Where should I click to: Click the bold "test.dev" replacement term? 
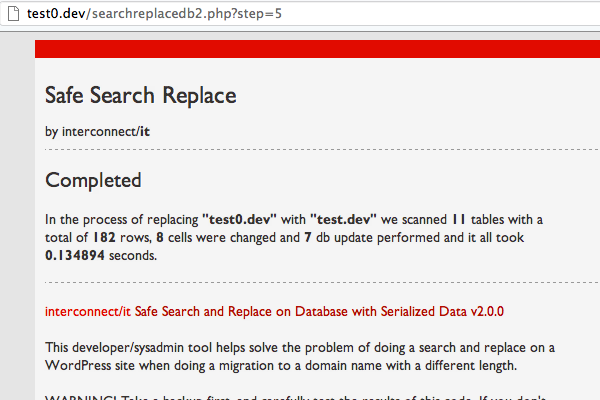tap(343, 219)
